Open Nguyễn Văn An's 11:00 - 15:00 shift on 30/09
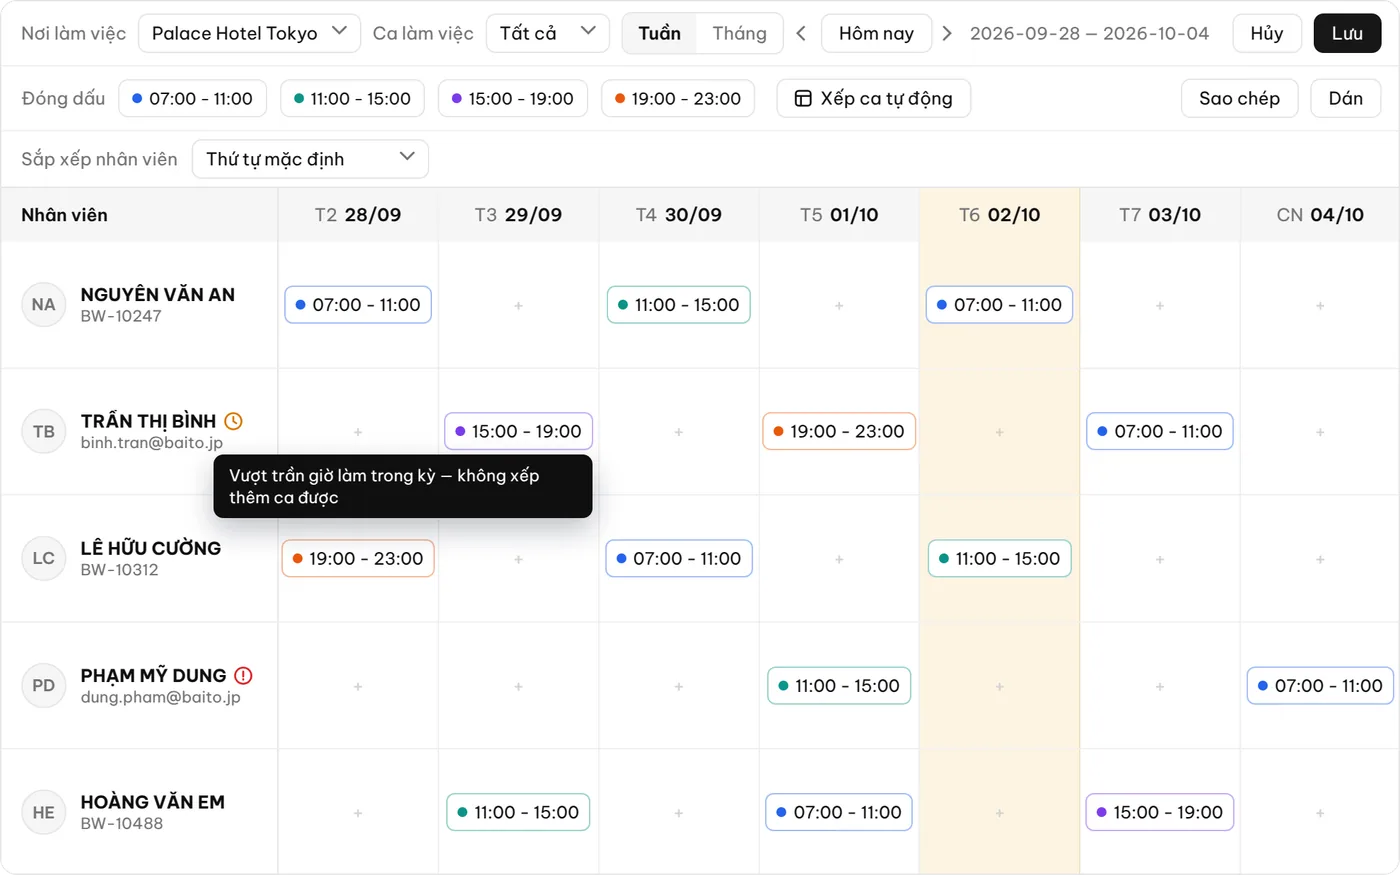Viewport: 1400px width, 875px height. (679, 305)
